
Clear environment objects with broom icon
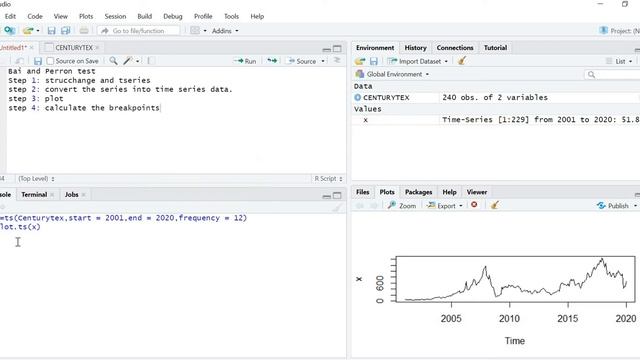click(x=462, y=61)
